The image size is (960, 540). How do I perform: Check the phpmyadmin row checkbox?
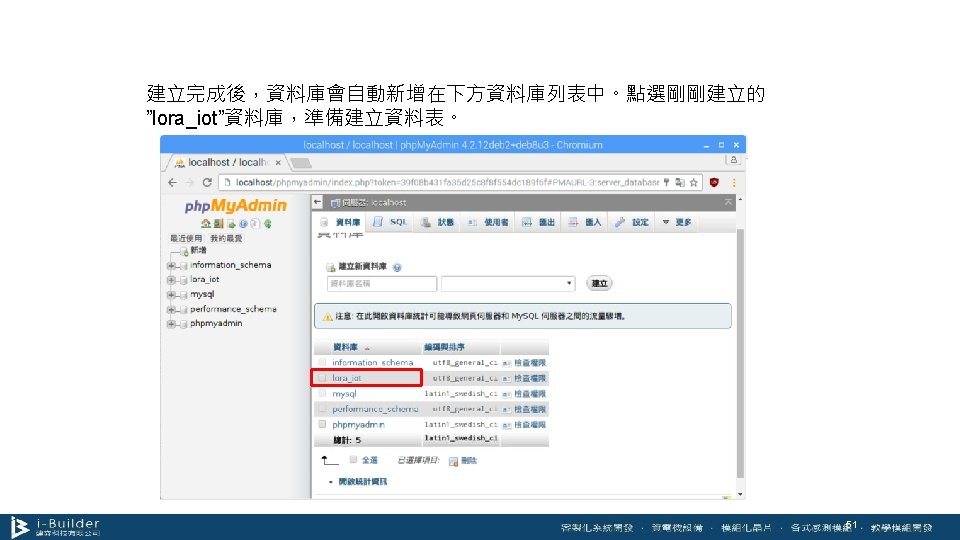pyautogui.click(x=322, y=424)
